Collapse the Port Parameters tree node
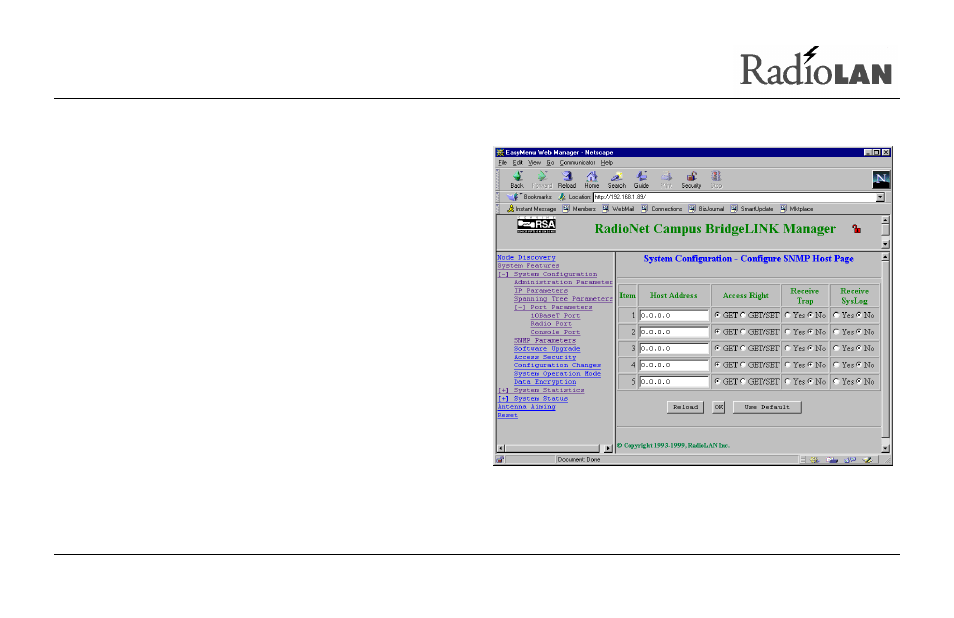The image size is (954, 618). tap(520, 307)
